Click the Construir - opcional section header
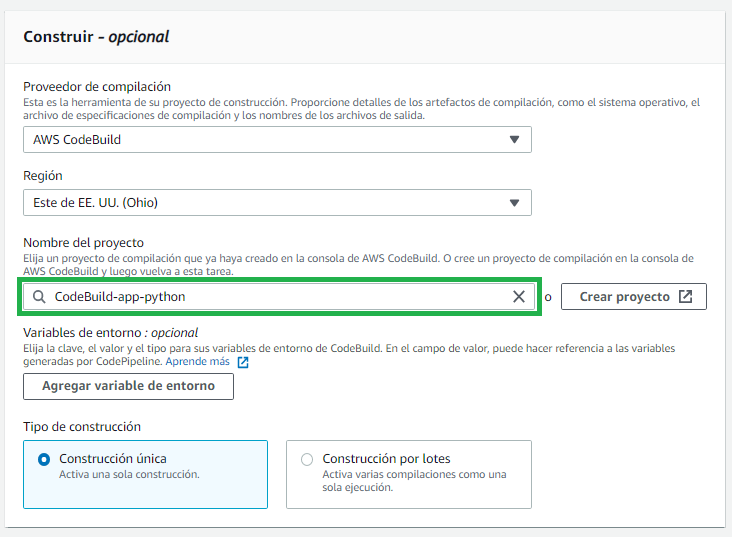Image resolution: width=732 pixels, height=537 pixels. tap(96, 37)
